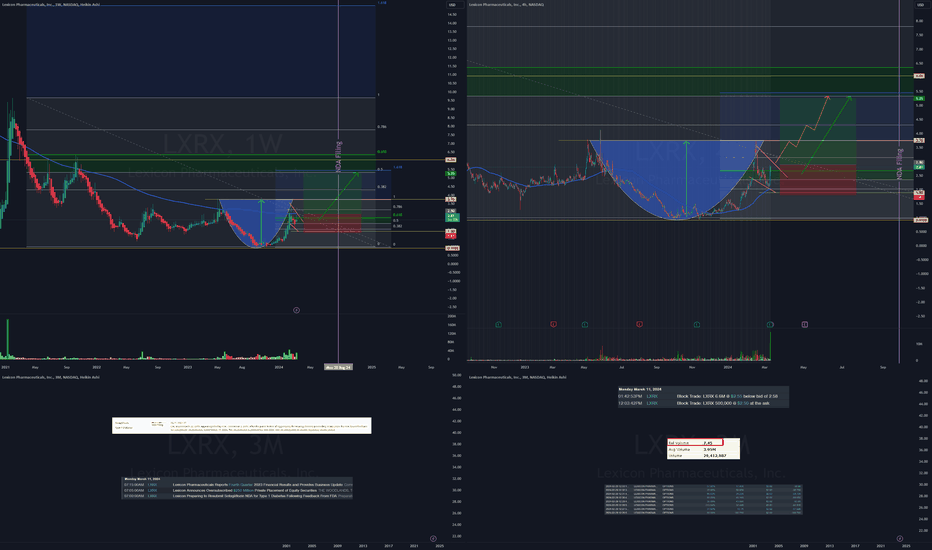The image size is (932, 550).
Task: Select the 4h NASDAQ chart title legend
Action: [506, 4]
